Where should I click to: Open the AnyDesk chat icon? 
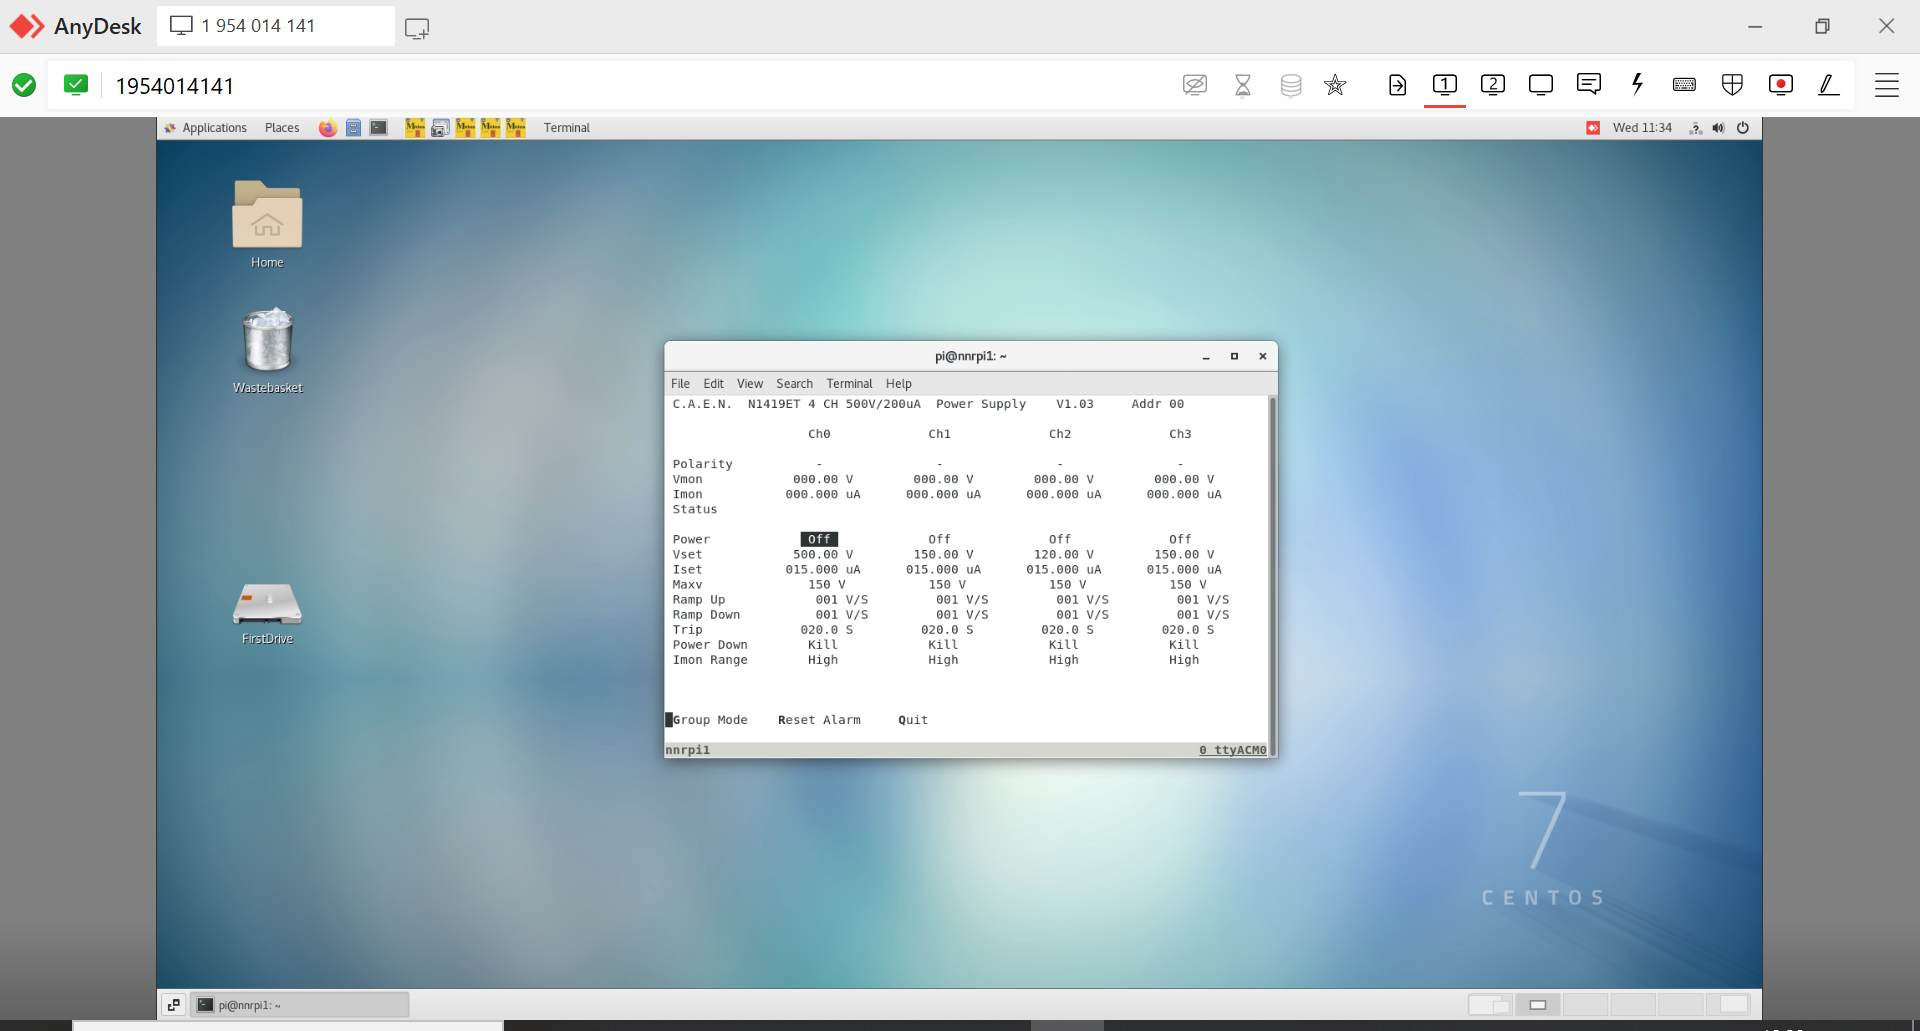pos(1588,85)
